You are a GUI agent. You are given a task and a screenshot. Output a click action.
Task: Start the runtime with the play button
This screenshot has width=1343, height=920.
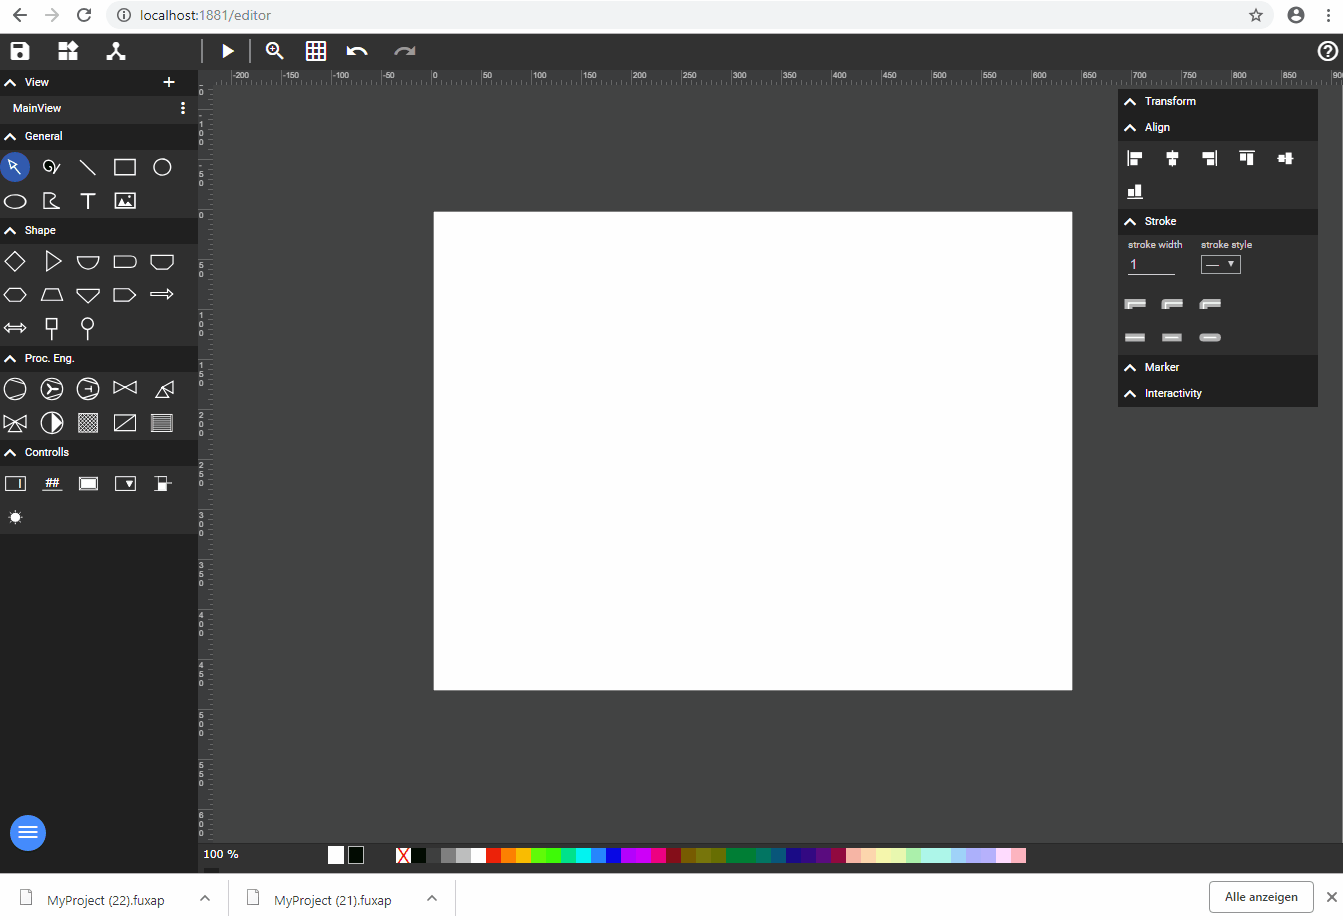click(228, 51)
